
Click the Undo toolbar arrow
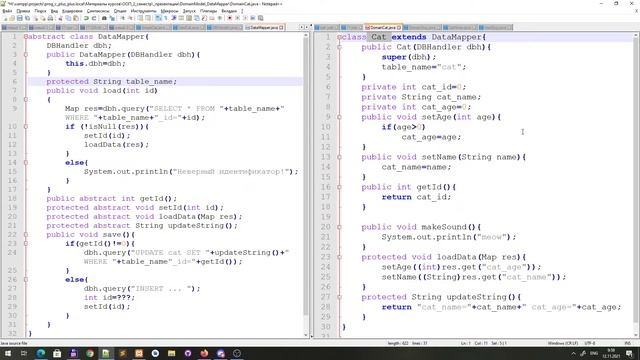[86, 18]
